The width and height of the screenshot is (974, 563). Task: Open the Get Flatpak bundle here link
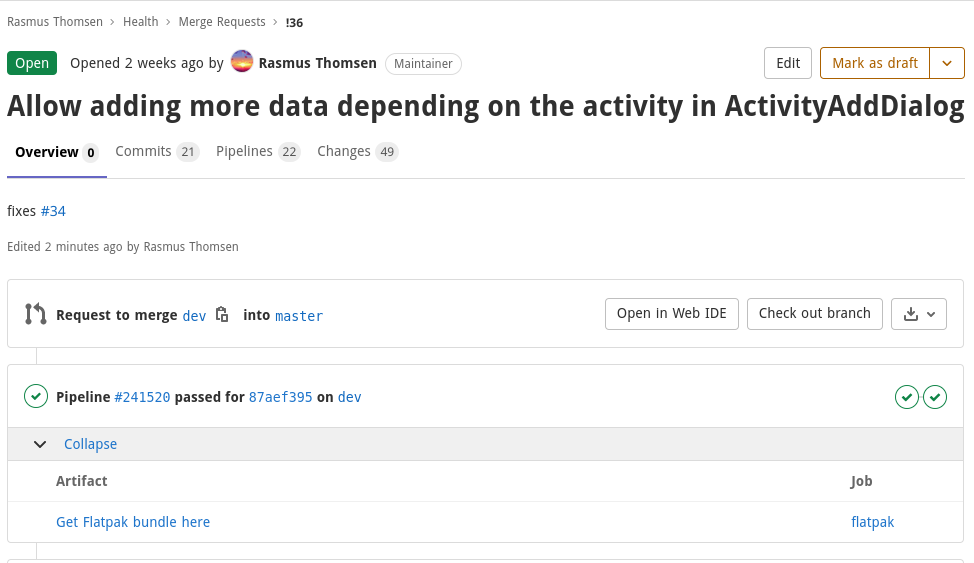pos(133,522)
